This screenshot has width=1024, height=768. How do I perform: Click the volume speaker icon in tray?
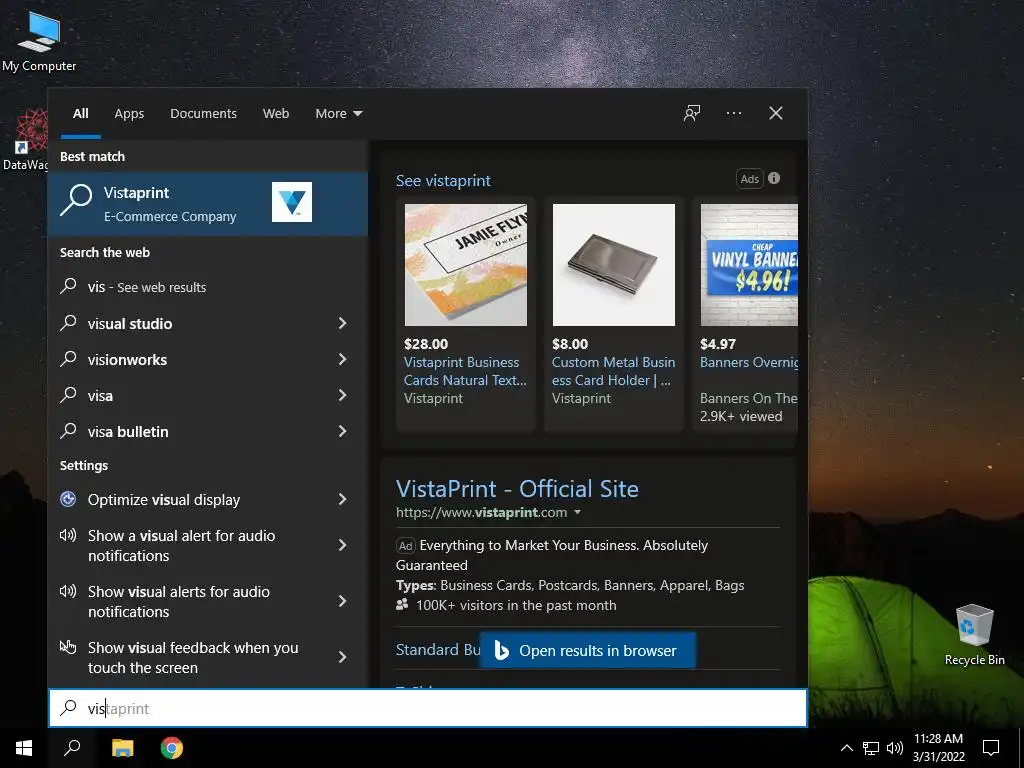coord(895,748)
